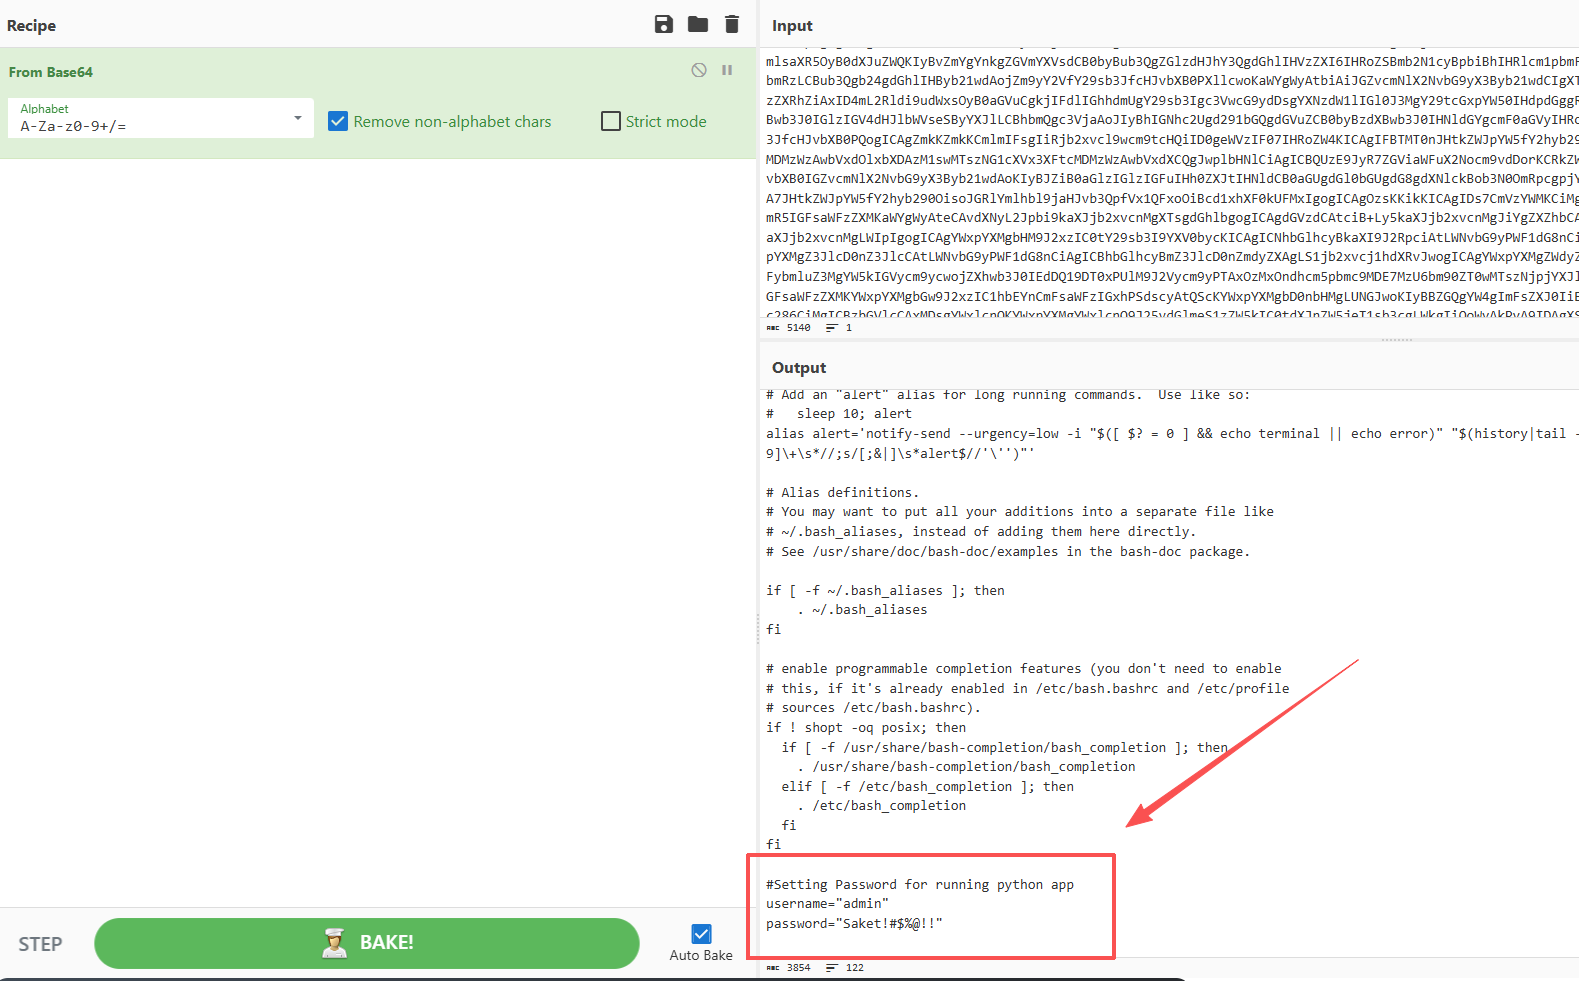Click the Save recipe icon
1579x981 pixels.
point(663,25)
